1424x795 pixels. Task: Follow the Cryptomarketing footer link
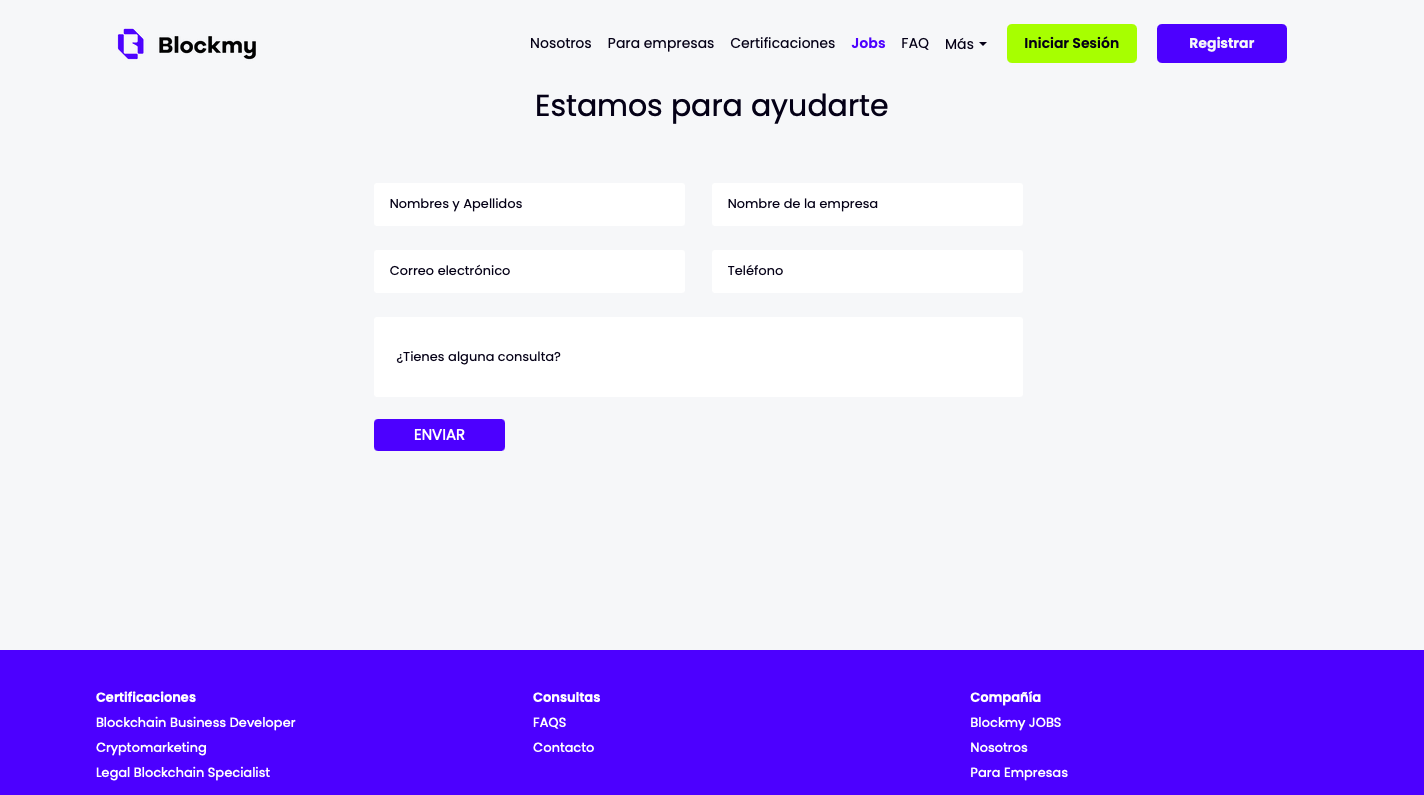151,747
